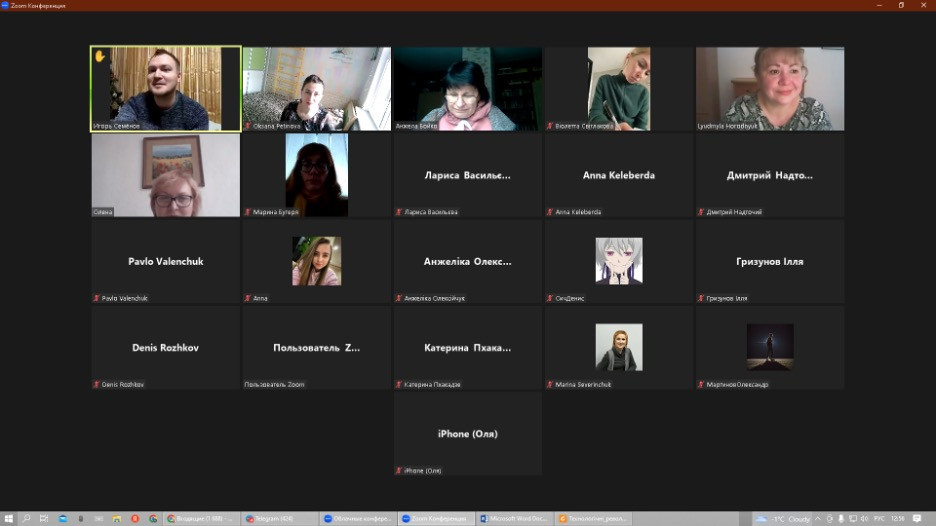Switch to the Telegram taskbar window
The width and height of the screenshot is (936, 526).
point(281,519)
